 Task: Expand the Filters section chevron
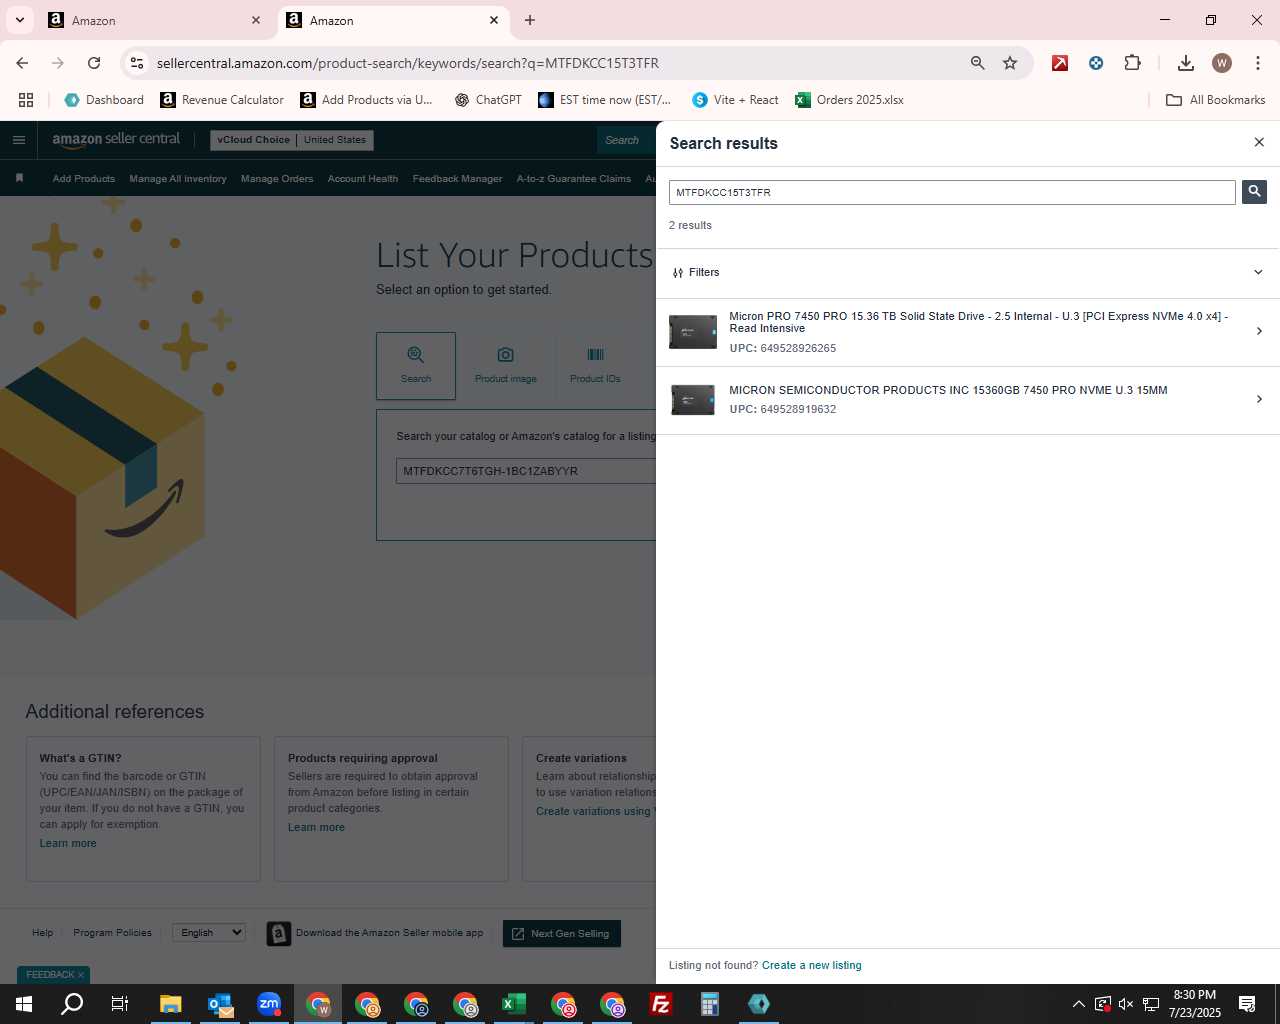point(1258,272)
